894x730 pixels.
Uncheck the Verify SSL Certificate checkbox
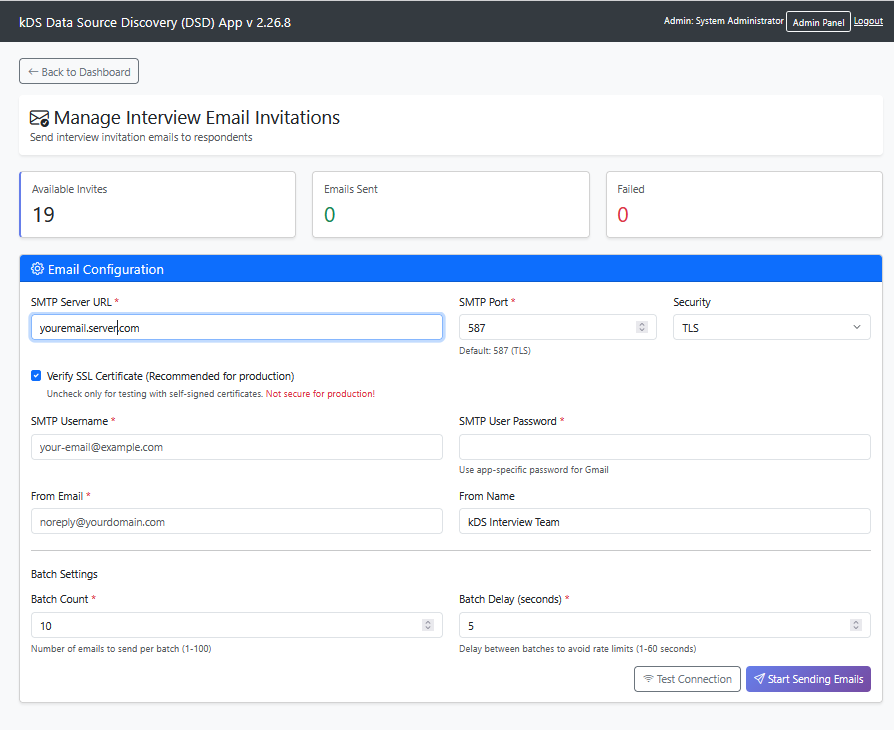pyautogui.click(x=36, y=376)
